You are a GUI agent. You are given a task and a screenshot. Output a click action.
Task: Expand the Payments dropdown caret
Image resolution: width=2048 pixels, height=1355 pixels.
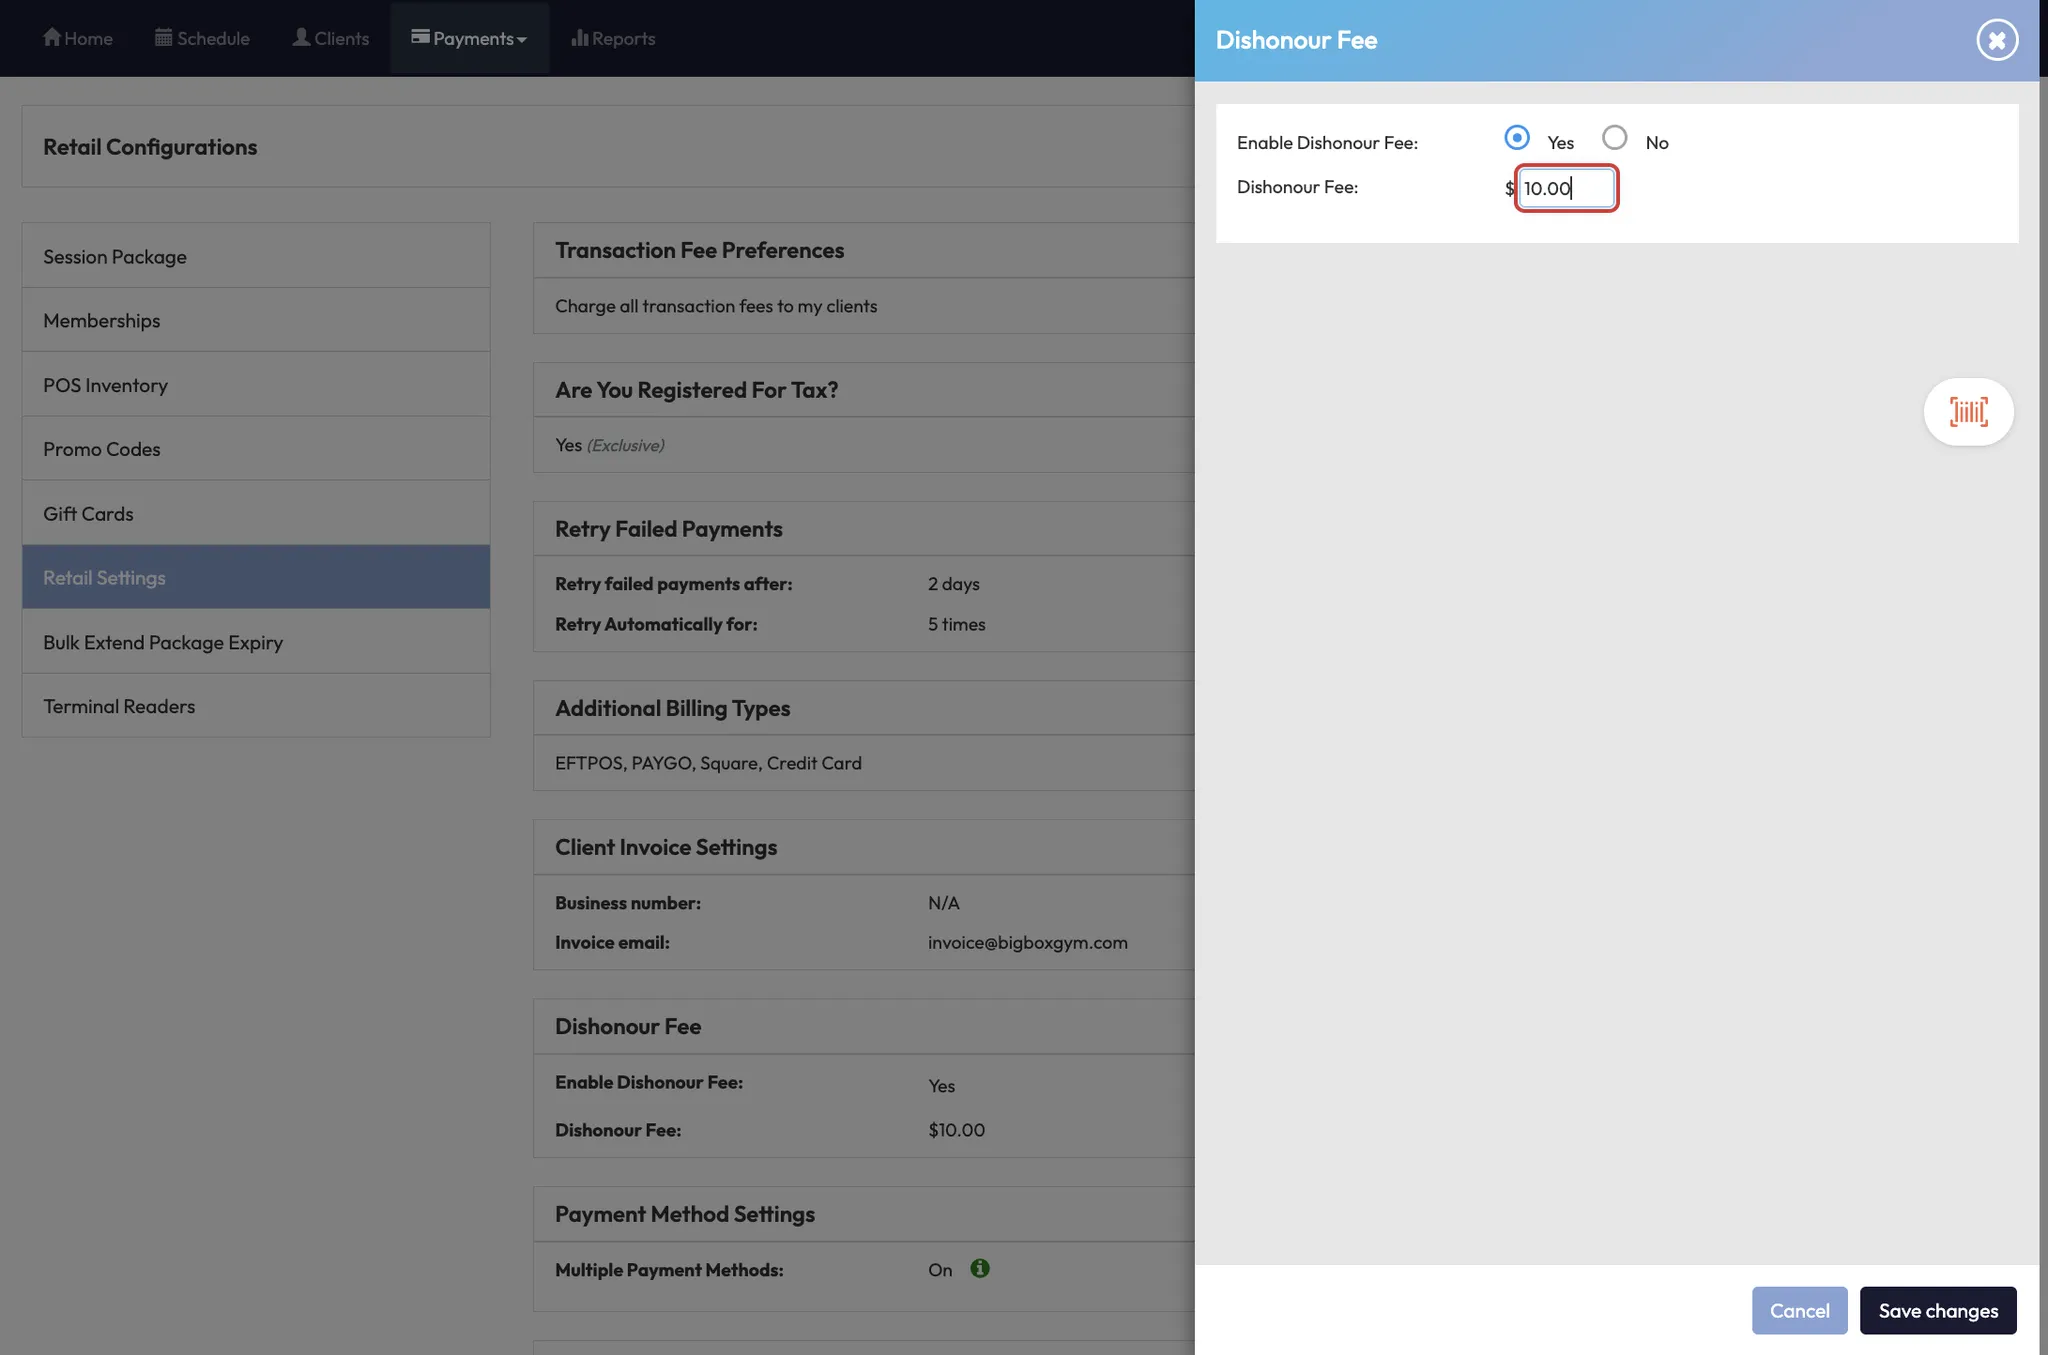(x=522, y=40)
